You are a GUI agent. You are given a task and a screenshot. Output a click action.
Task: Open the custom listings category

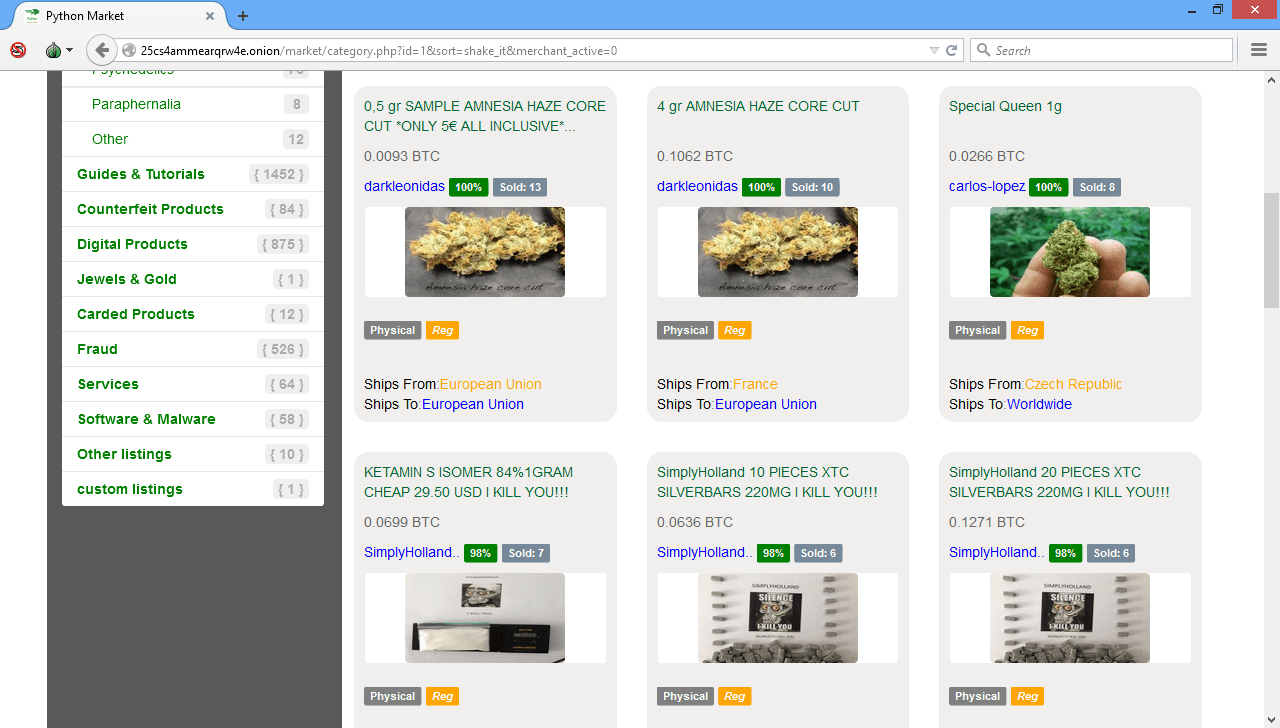point(130,489)
